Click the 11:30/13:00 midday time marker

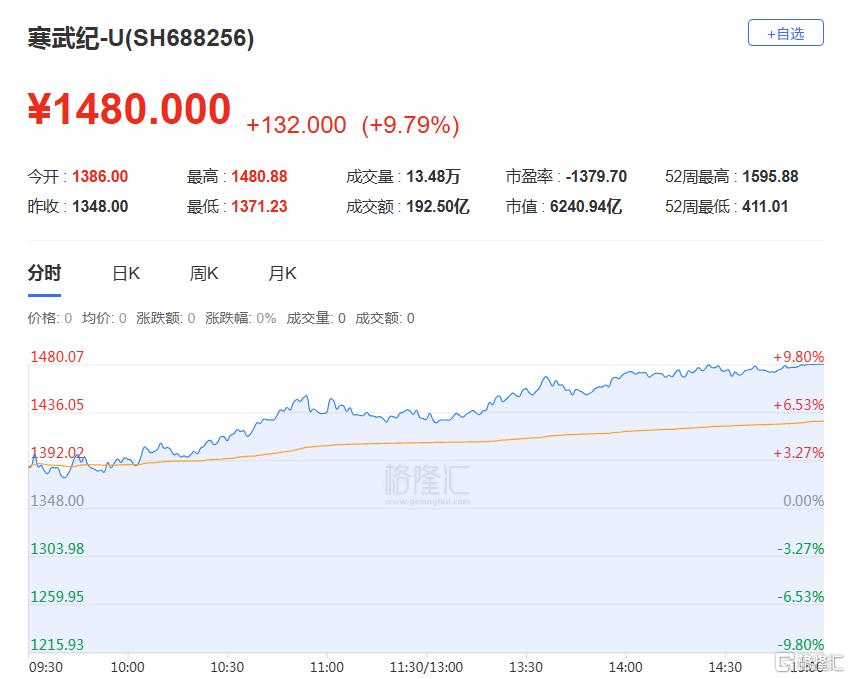[x=427, y=667]
